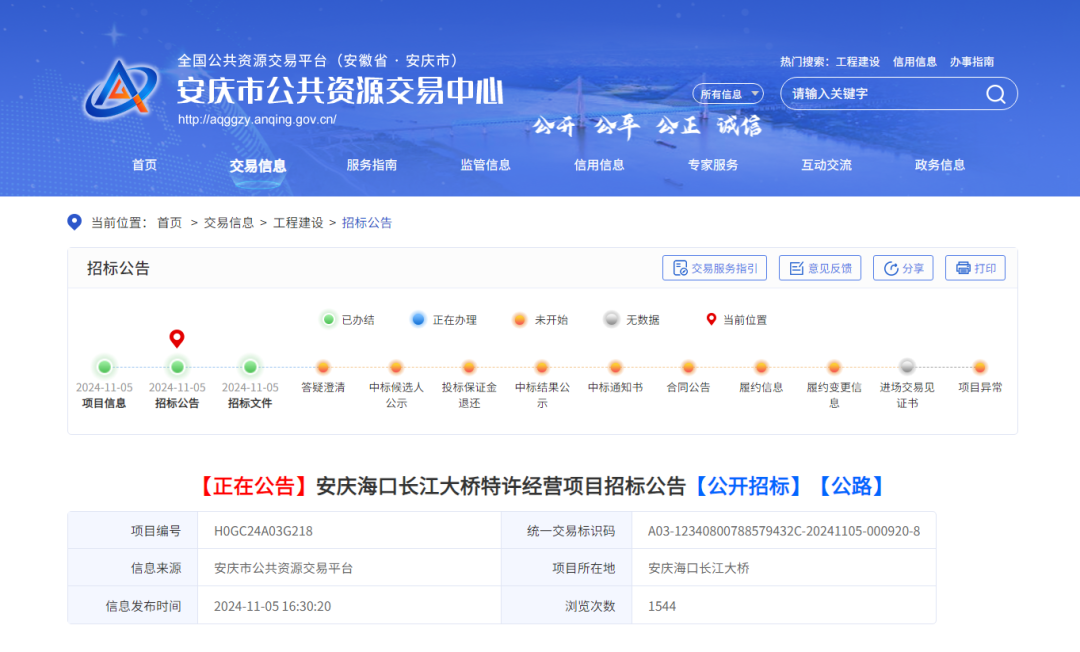Focus the 请输入关键字 search input
This screenshot has width=1080, height=652.
point(885,94)
